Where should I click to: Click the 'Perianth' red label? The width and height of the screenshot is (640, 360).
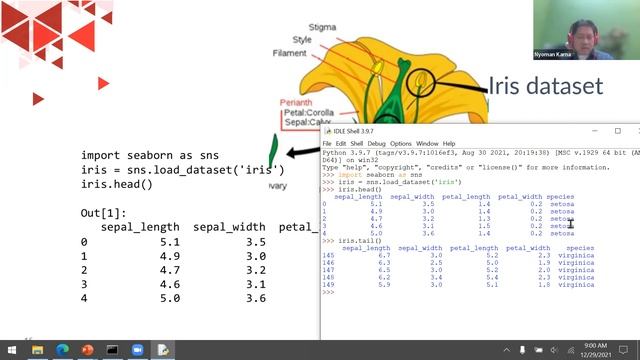click(296, 102)
